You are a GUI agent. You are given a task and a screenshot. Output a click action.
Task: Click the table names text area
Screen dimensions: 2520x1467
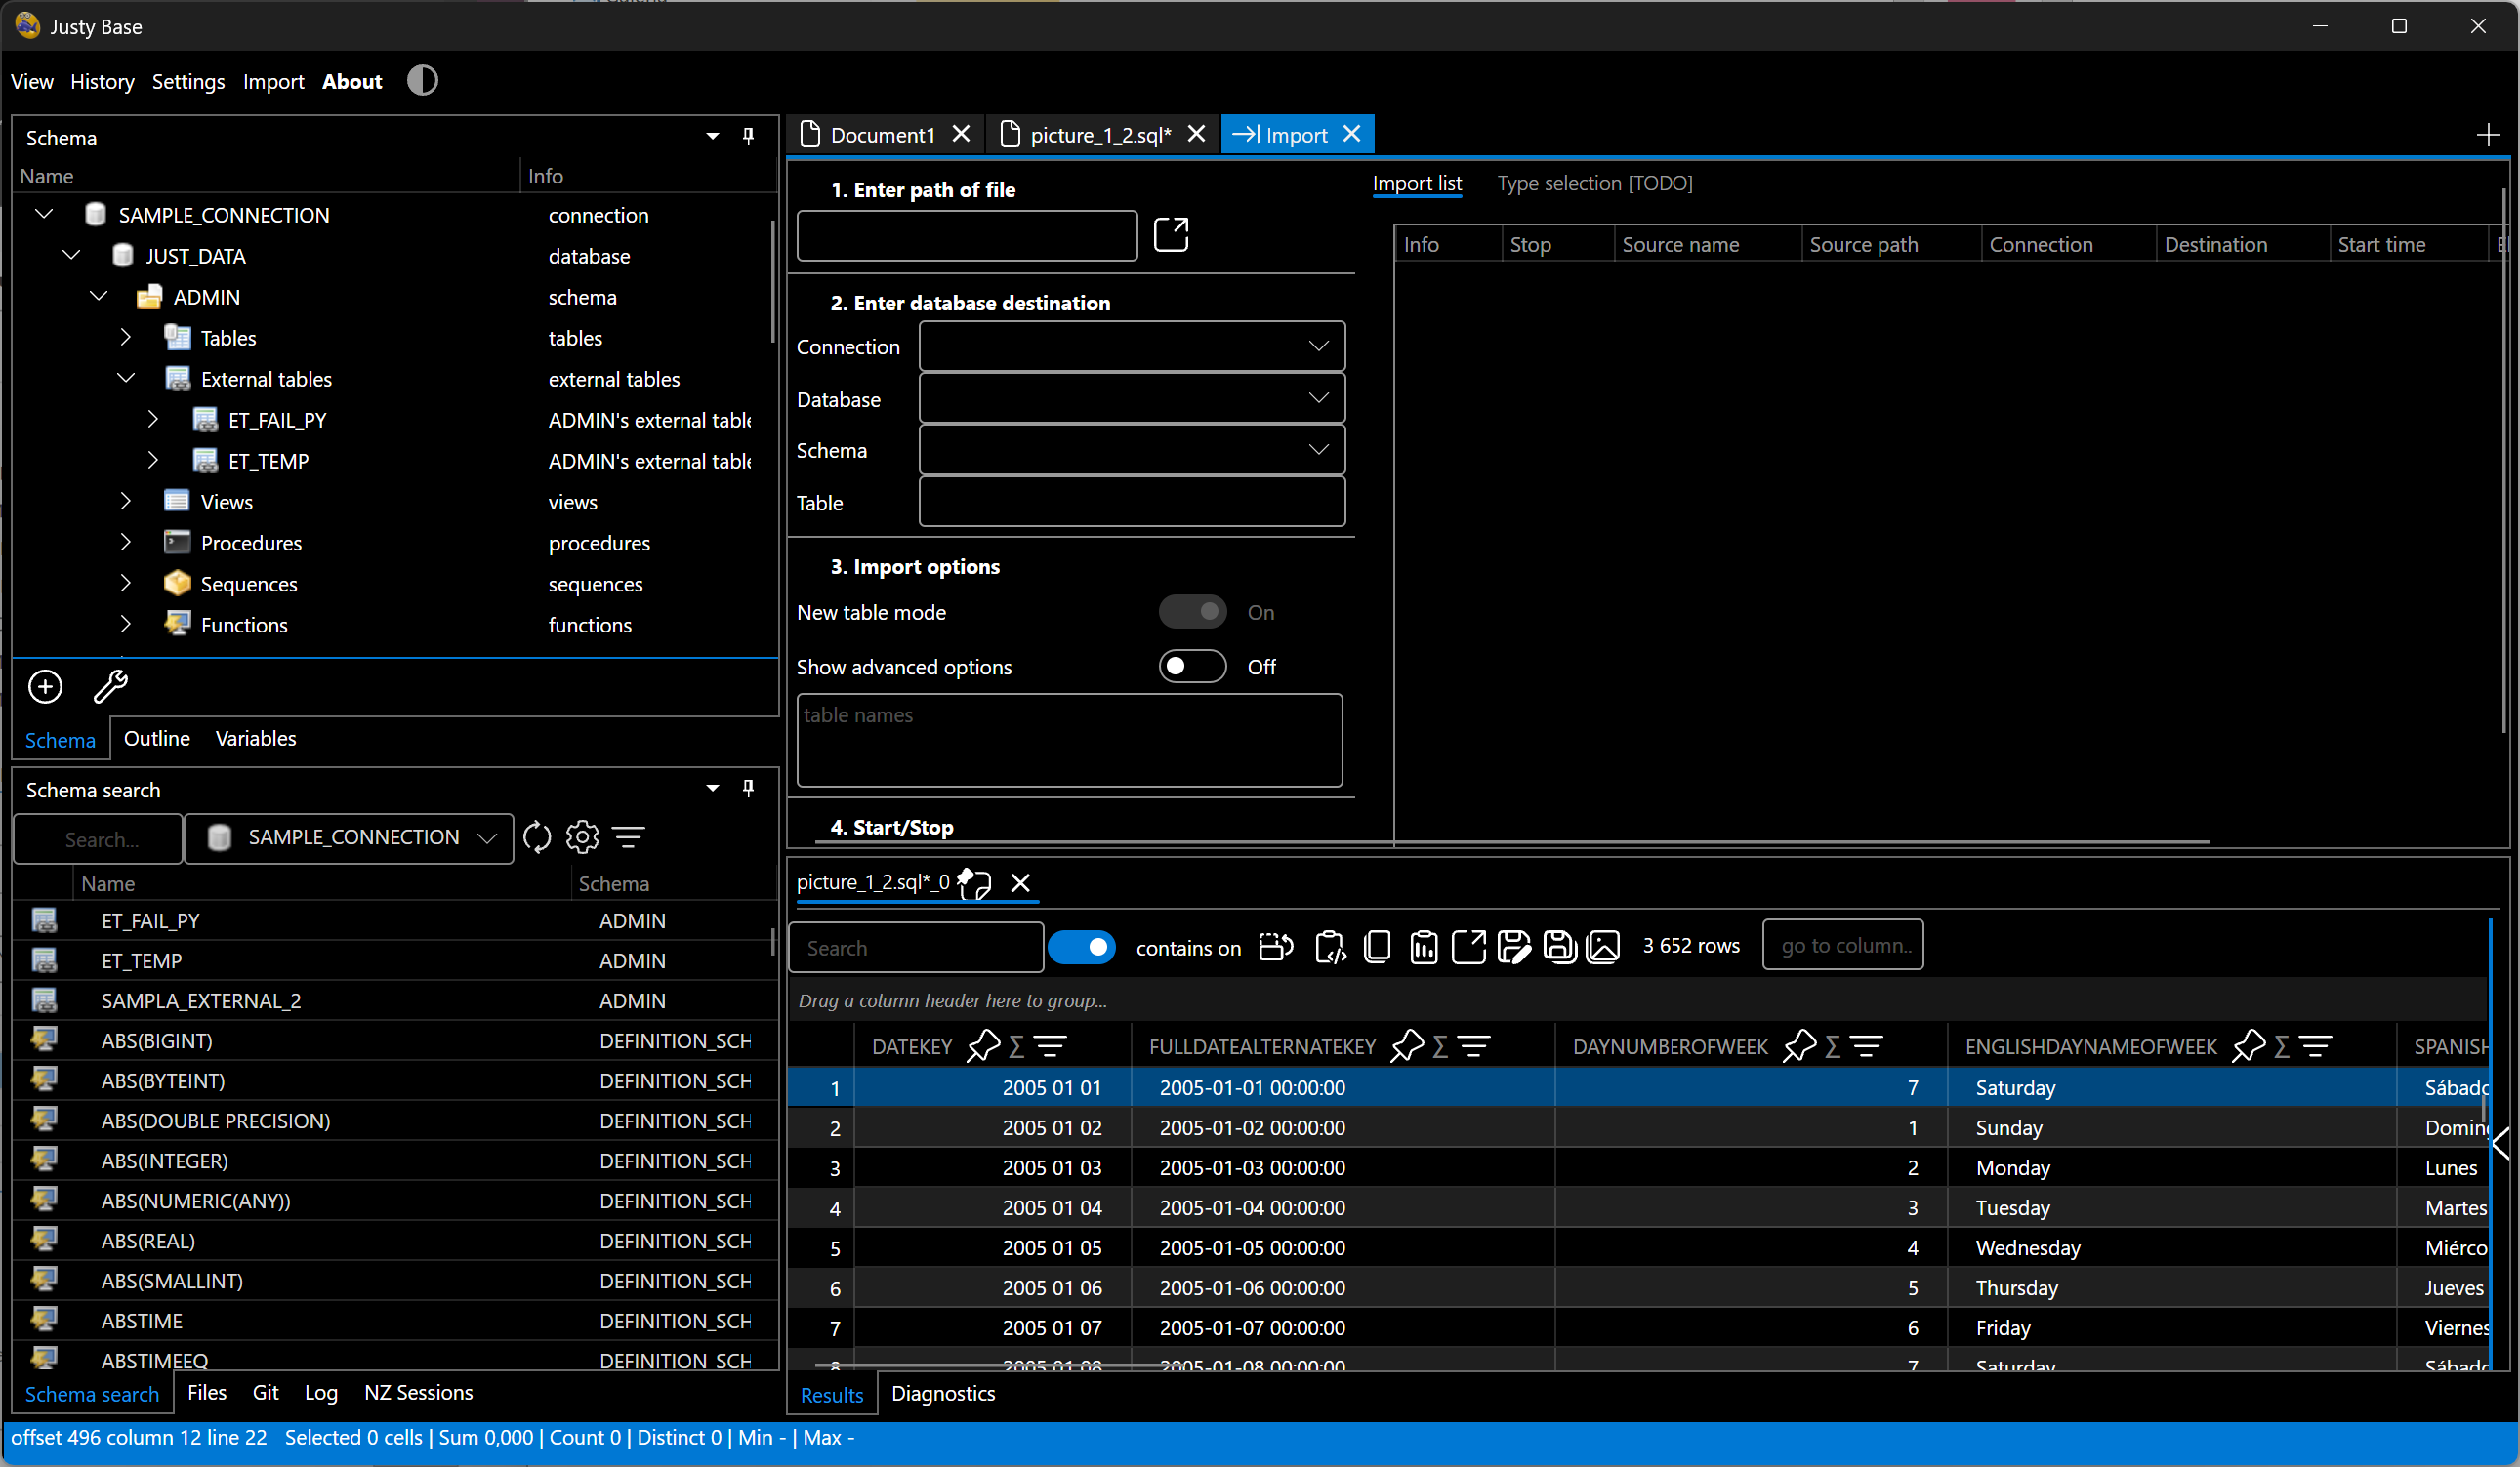click(1069, 741)
